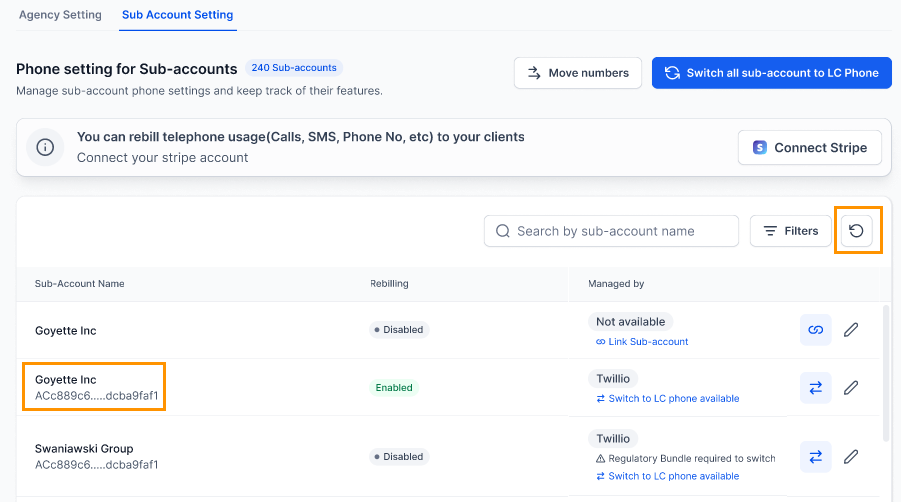
Task: Click the info icon in rebill banner
Action: [45, 148]
